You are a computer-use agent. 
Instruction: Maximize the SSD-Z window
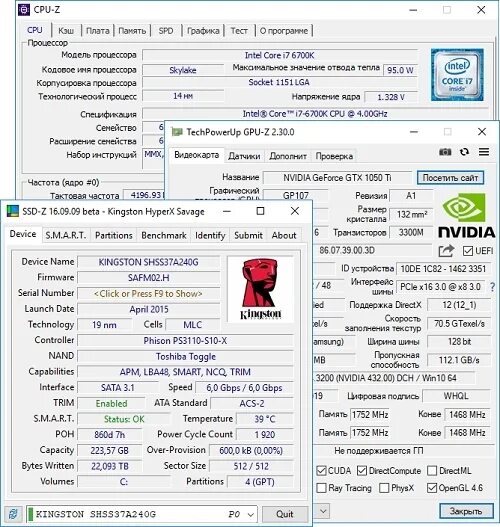260,211
